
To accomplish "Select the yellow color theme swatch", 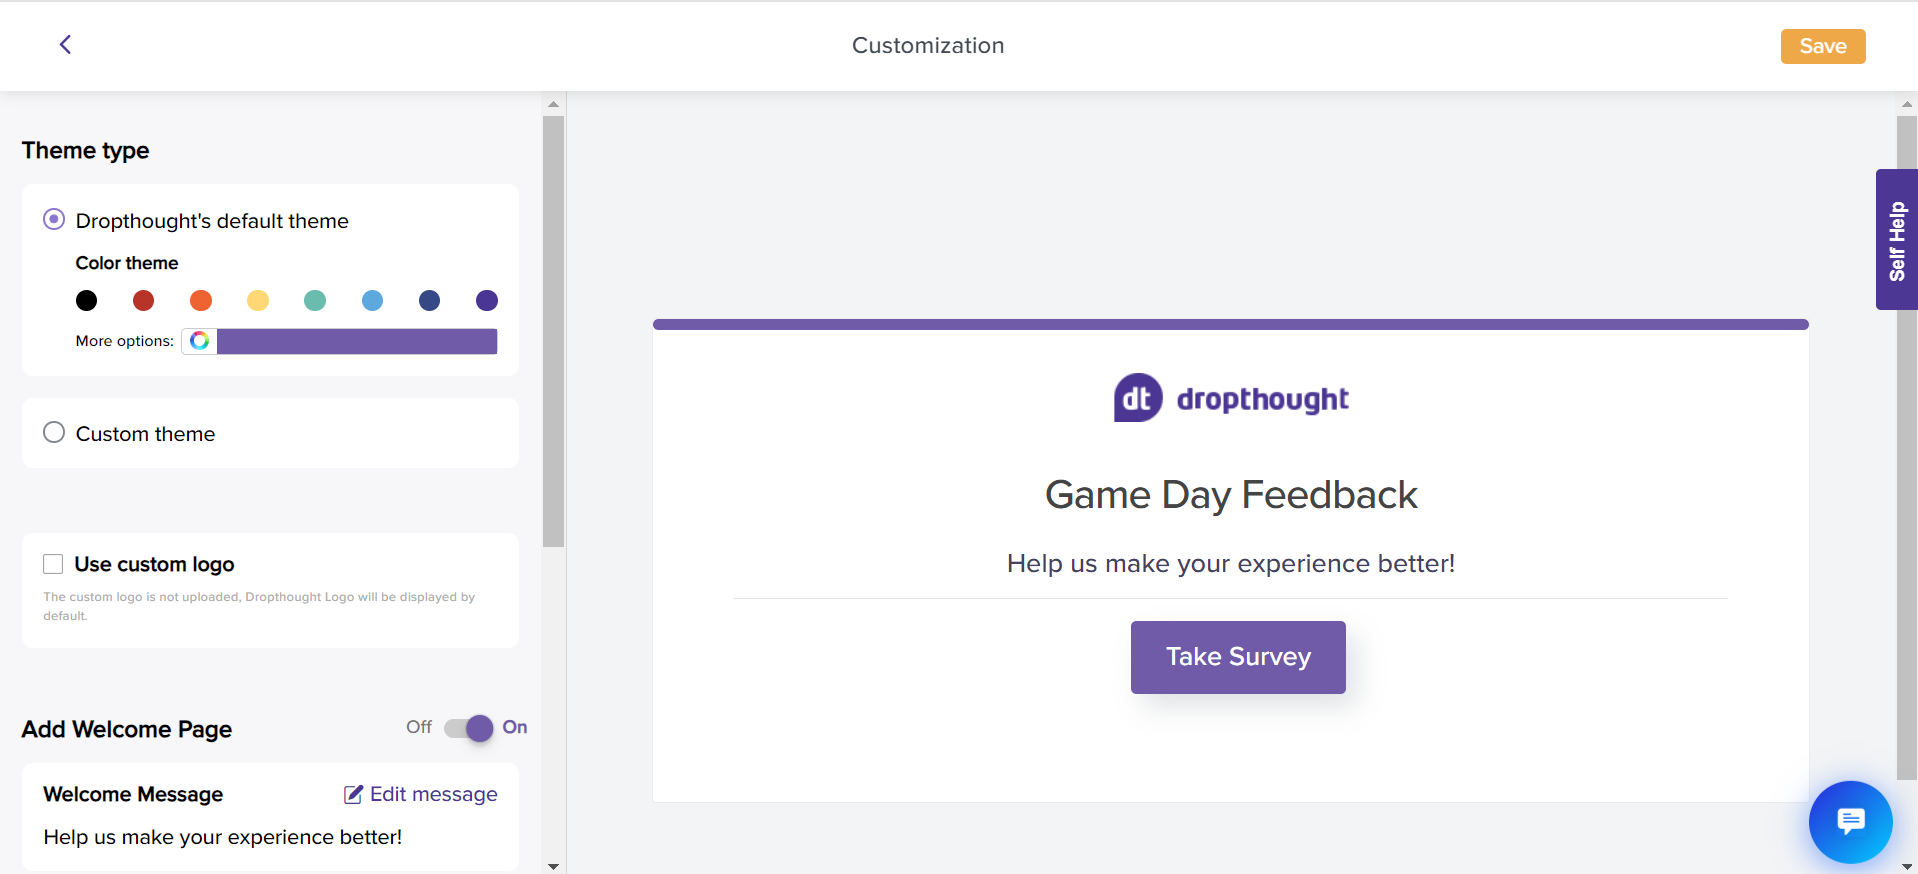I will click(x=258, y=301).
